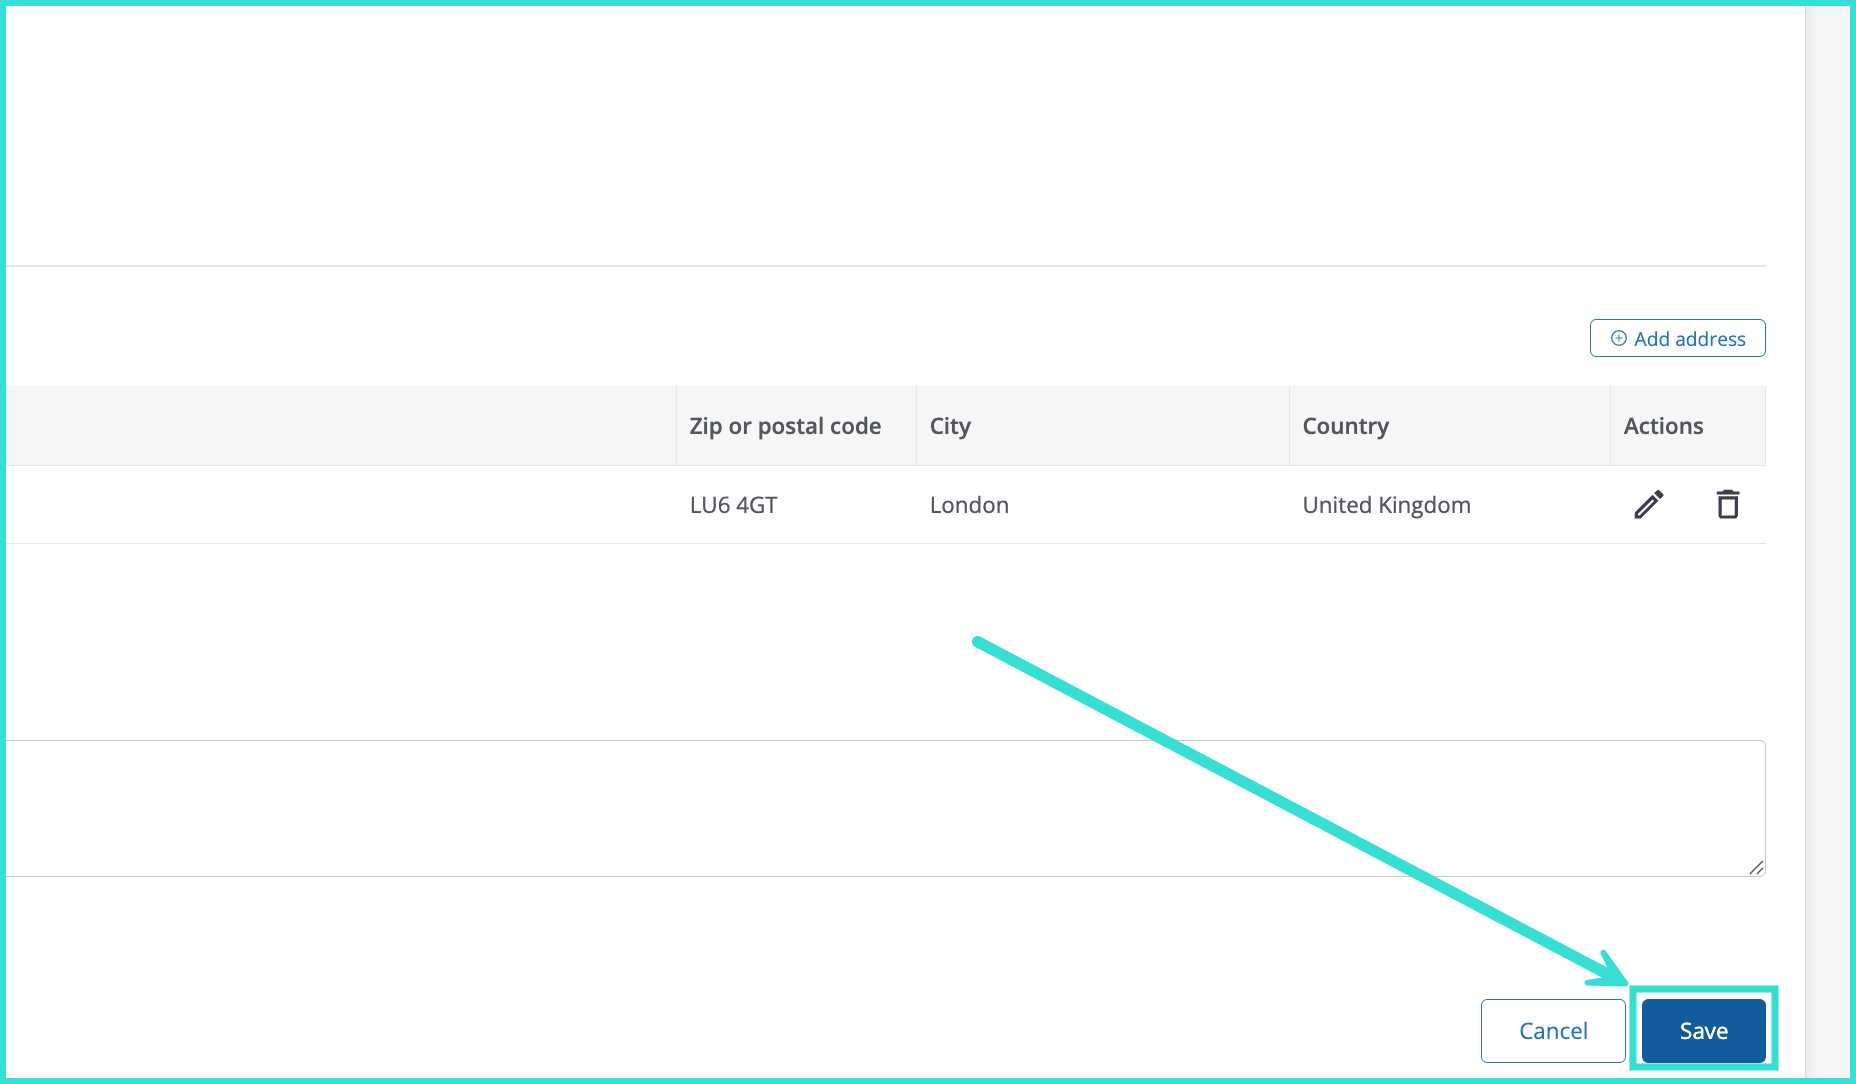
Task: Click the Country column header
Action: [1345, 426]
